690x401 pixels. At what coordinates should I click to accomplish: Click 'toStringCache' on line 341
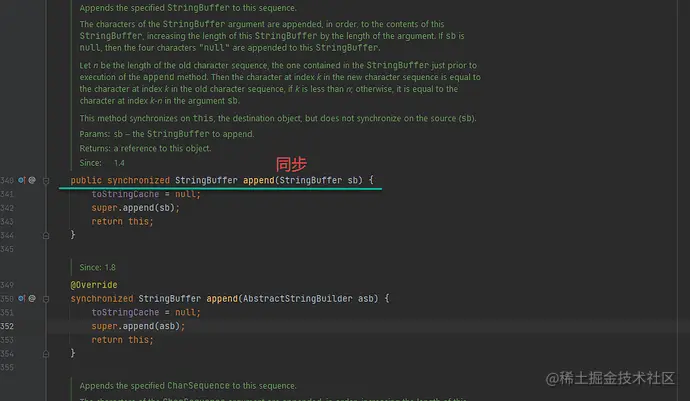click(125, 194)
